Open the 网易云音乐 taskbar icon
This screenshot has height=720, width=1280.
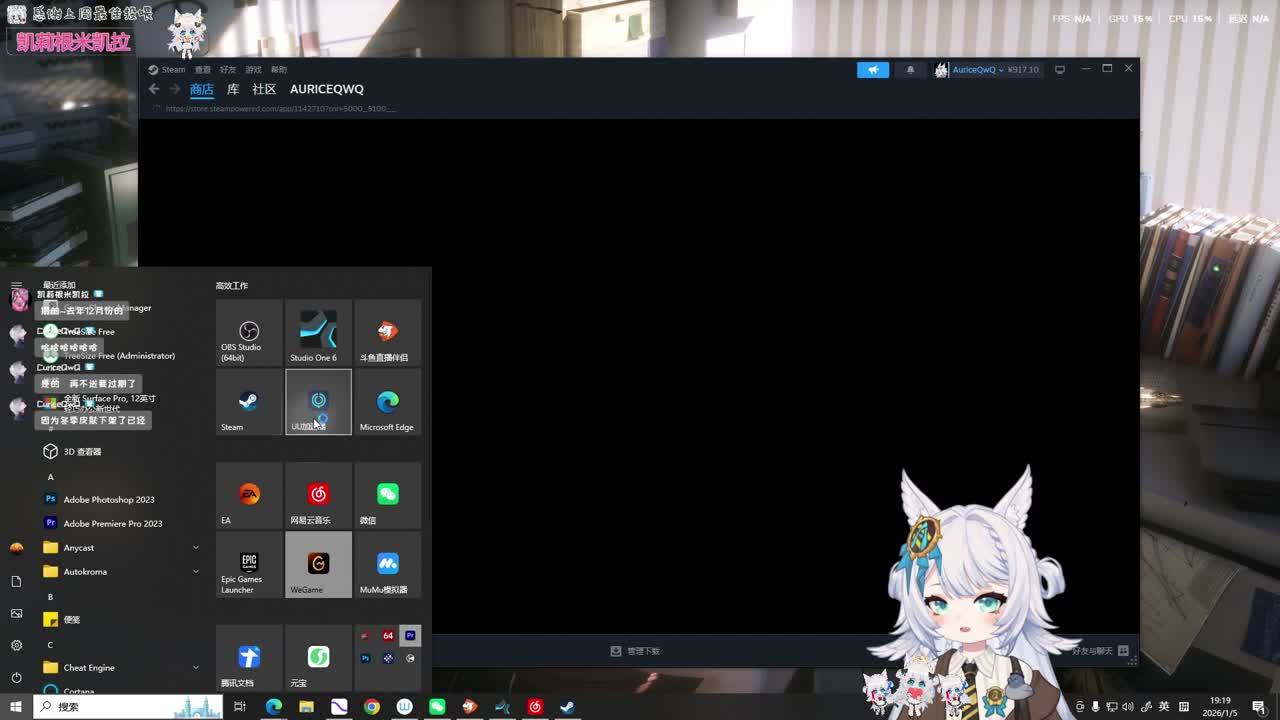(535, 707)
